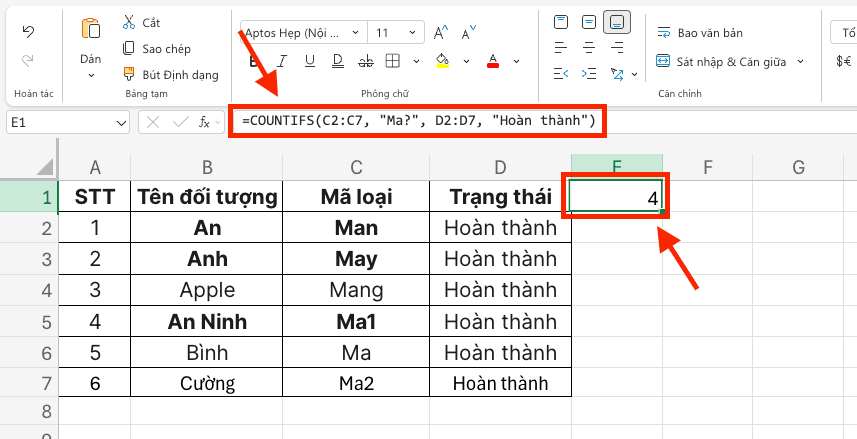
Task: Click the Dán paste clipboard icon
Action: [x=90, y=28]
